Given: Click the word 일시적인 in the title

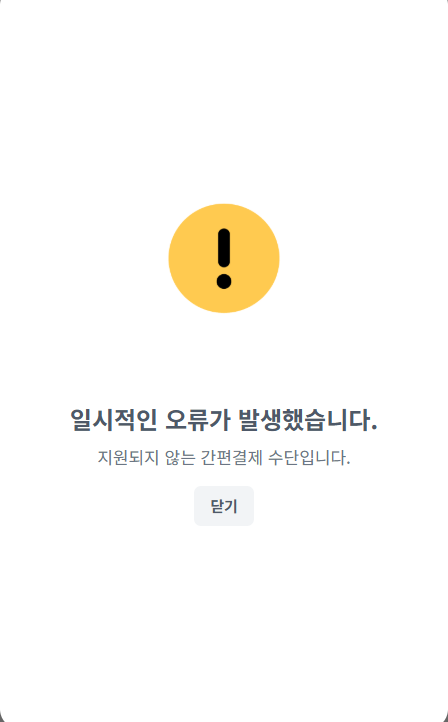Looking at the screenshot, I should [114, 419].
